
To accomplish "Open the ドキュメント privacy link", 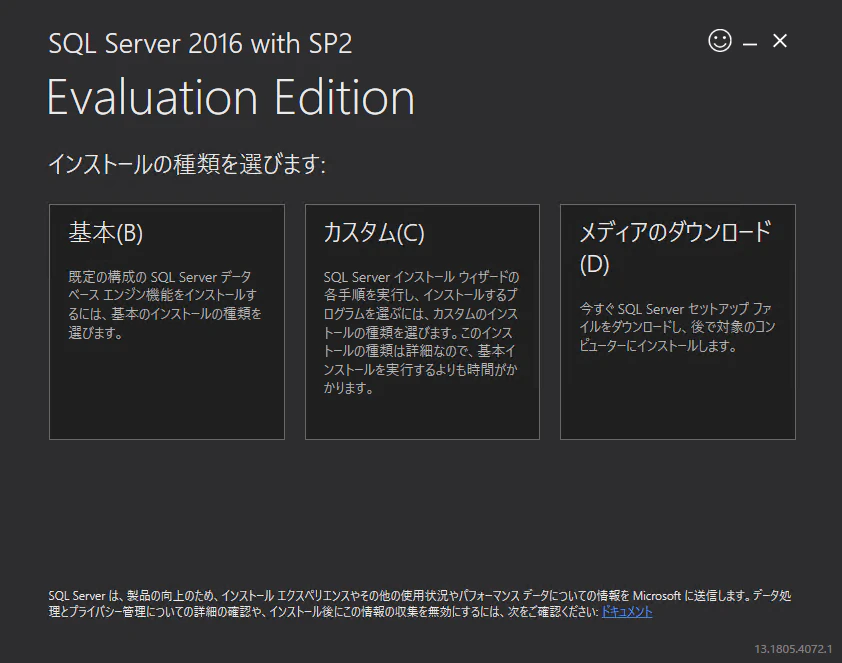I will click(627, 611).
